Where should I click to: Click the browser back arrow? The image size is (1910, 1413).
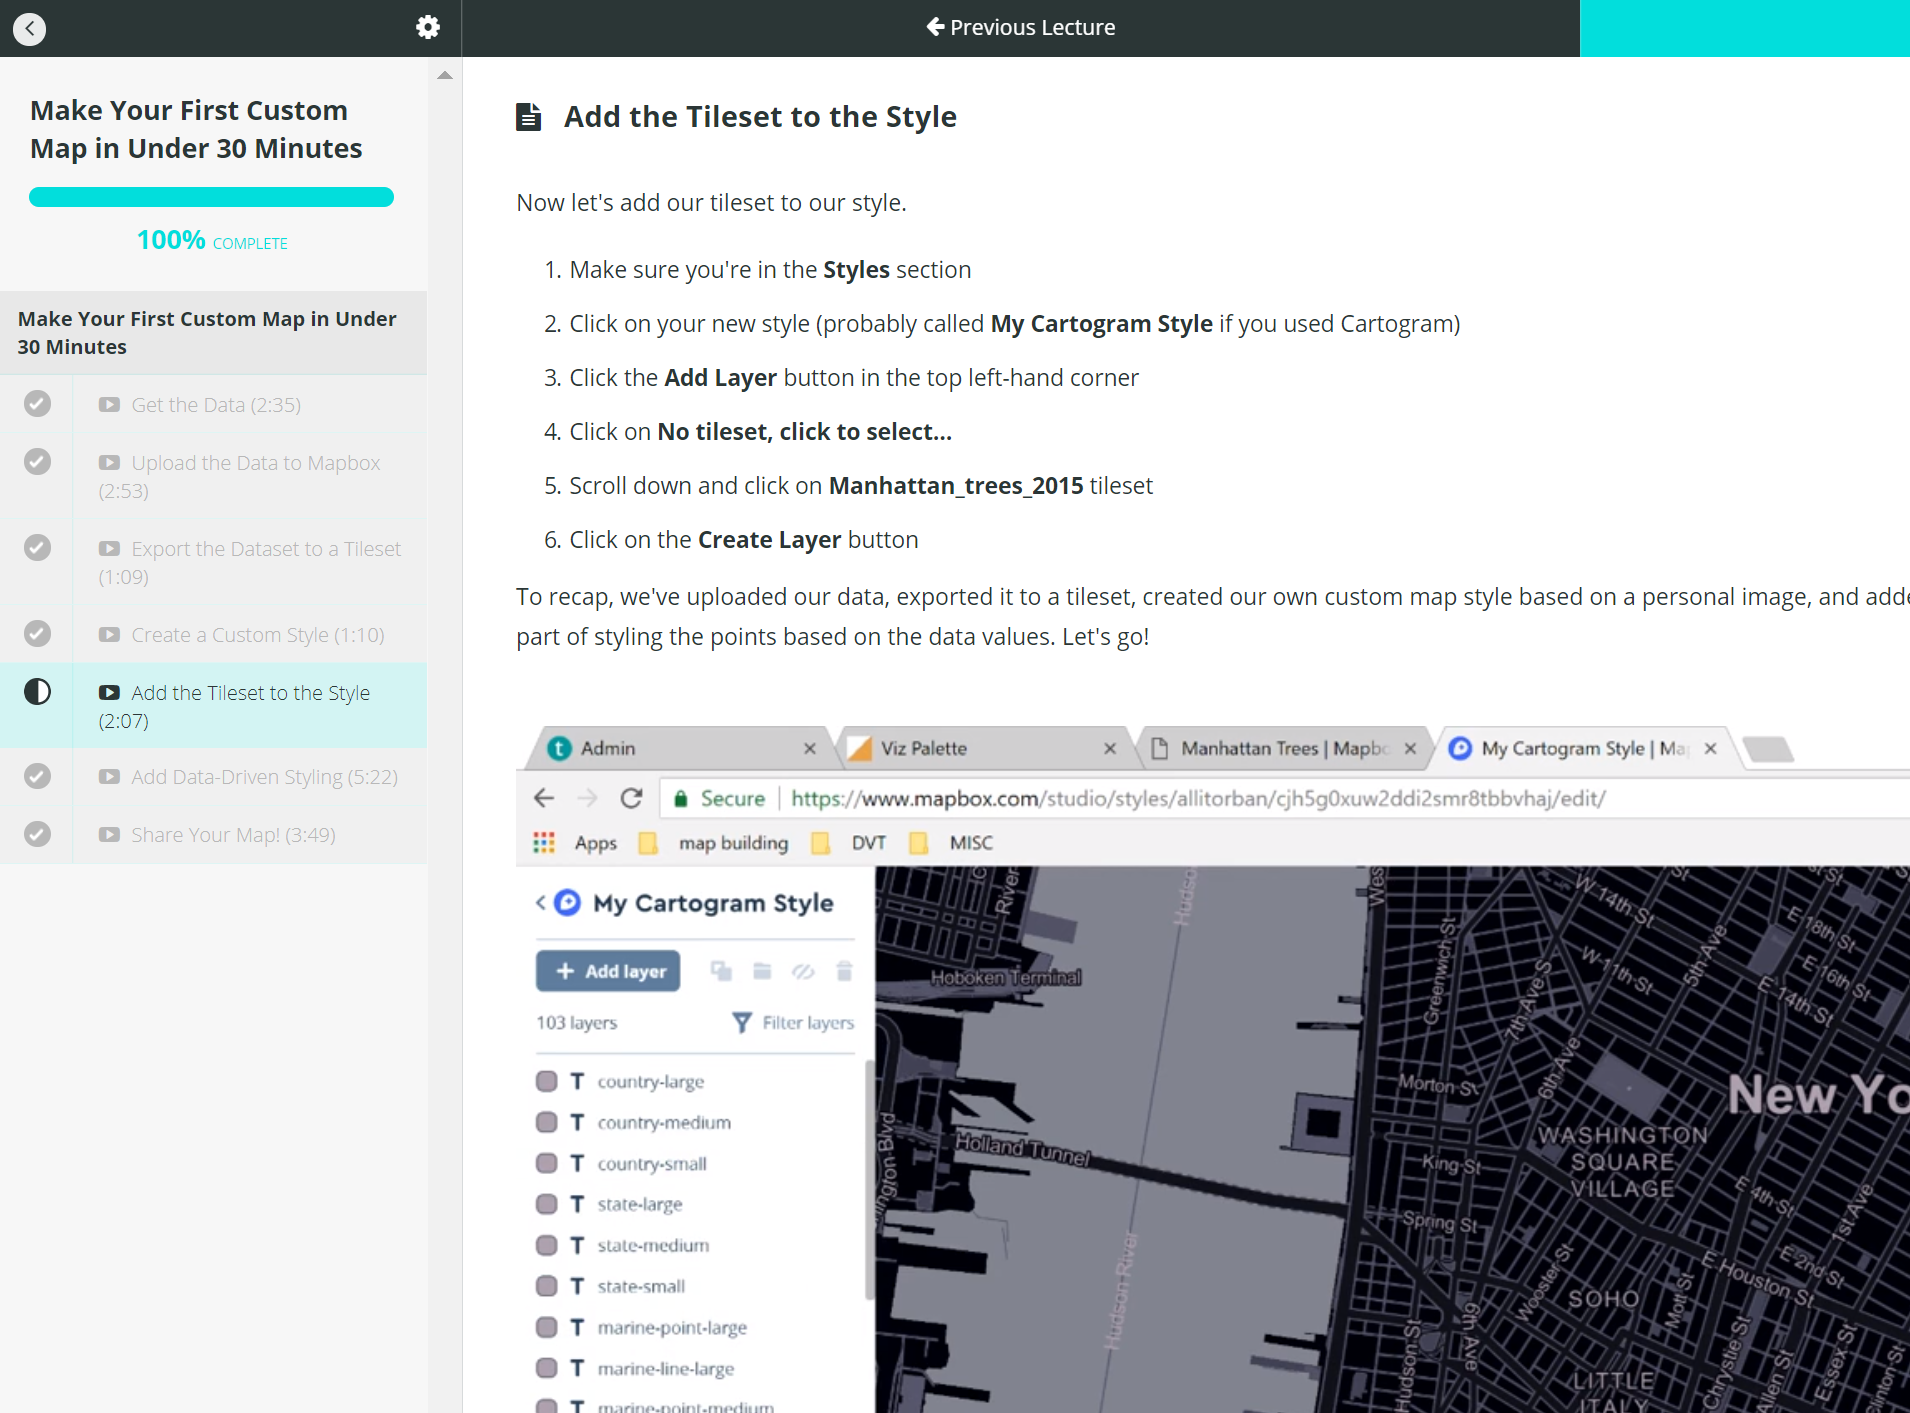tap(544, 798)
